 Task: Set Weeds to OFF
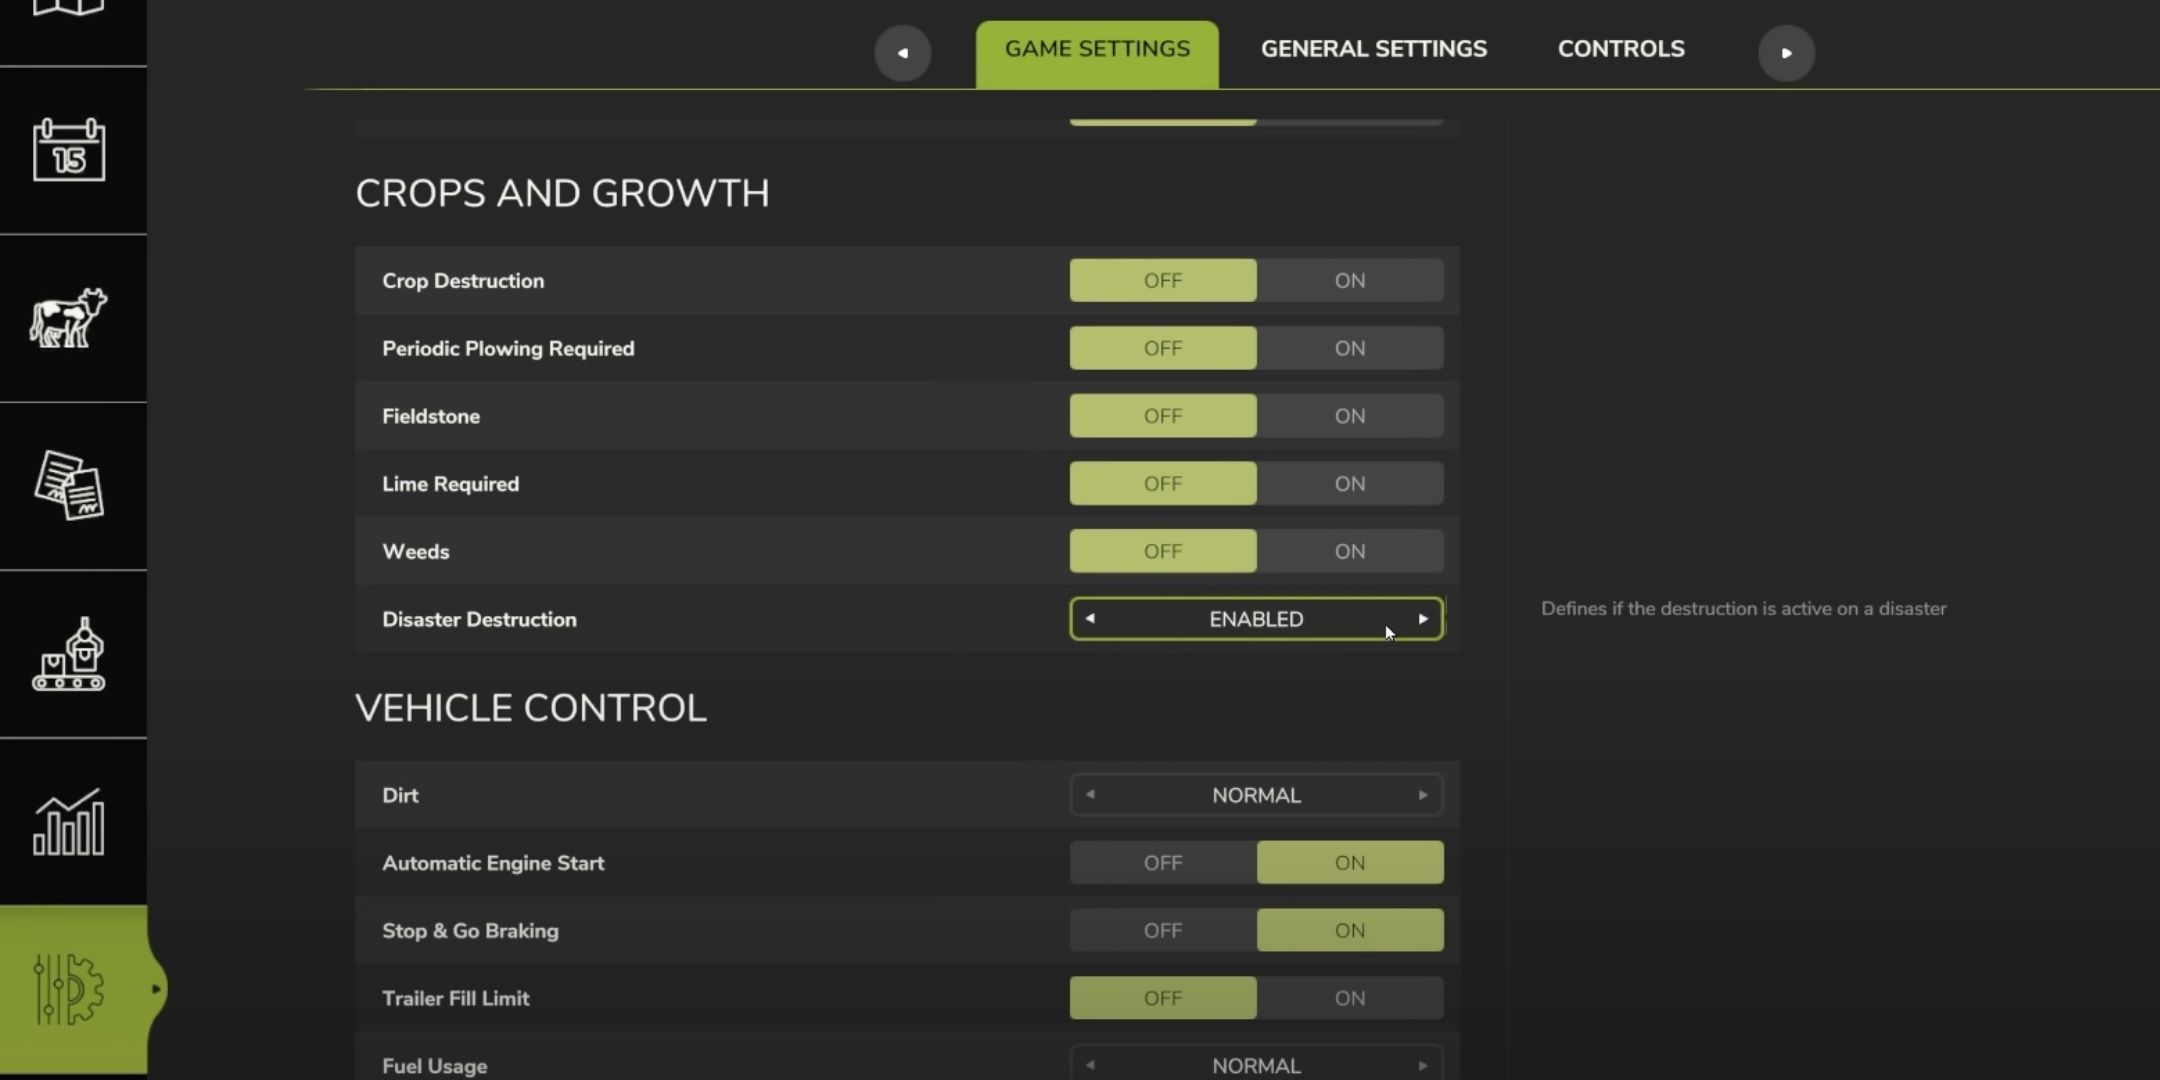pyautogui.click(x=1163, y=551)
